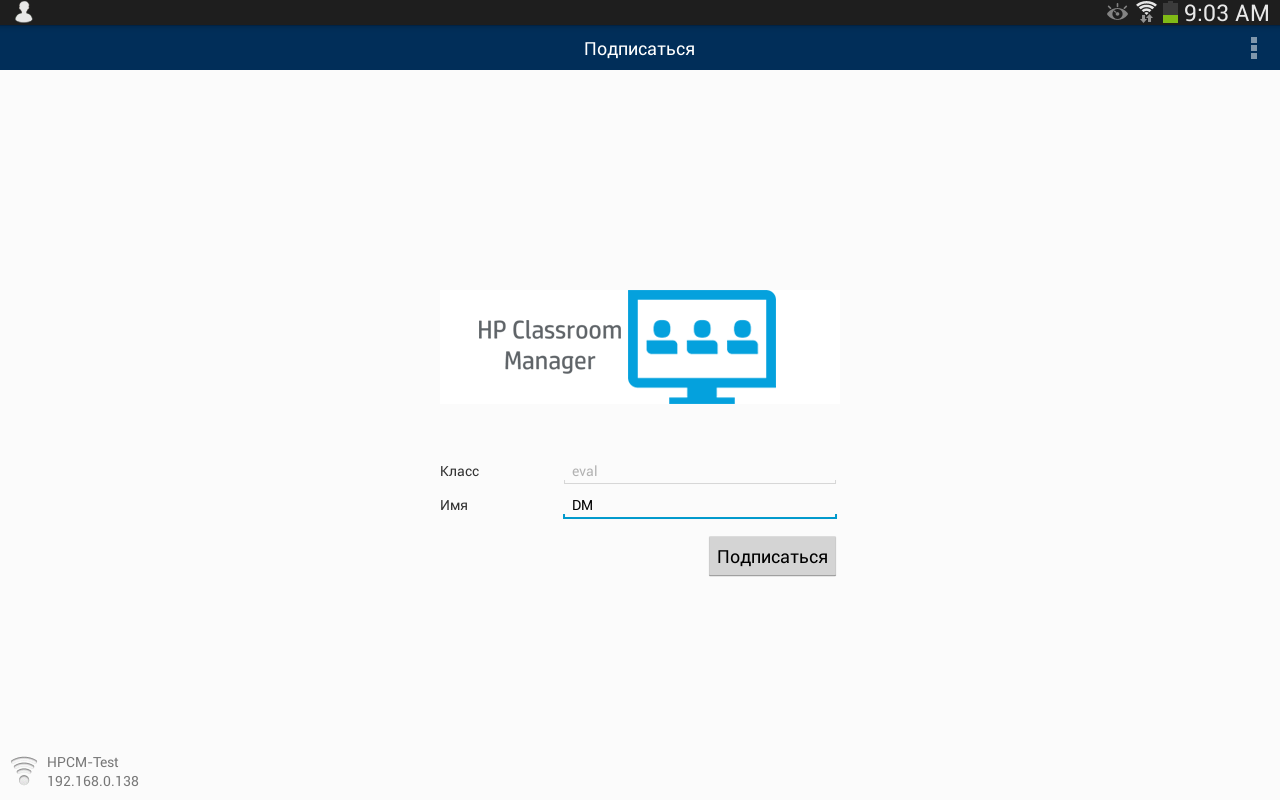Screen dimensions: 1280x800
Task: Tap the eye smart-stay status icon
Action: coord(1117,12)
